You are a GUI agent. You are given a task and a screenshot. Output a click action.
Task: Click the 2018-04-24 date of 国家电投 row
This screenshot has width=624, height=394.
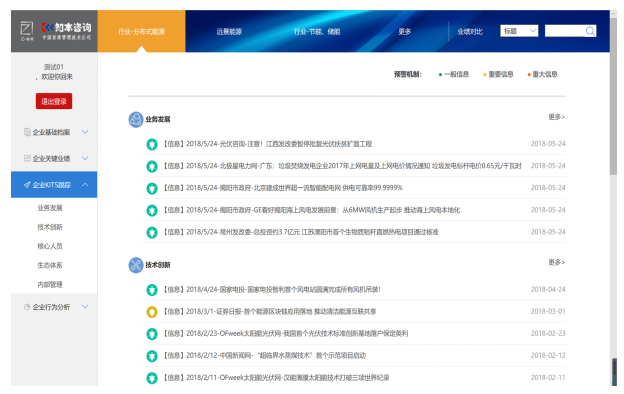click(548, 290)
